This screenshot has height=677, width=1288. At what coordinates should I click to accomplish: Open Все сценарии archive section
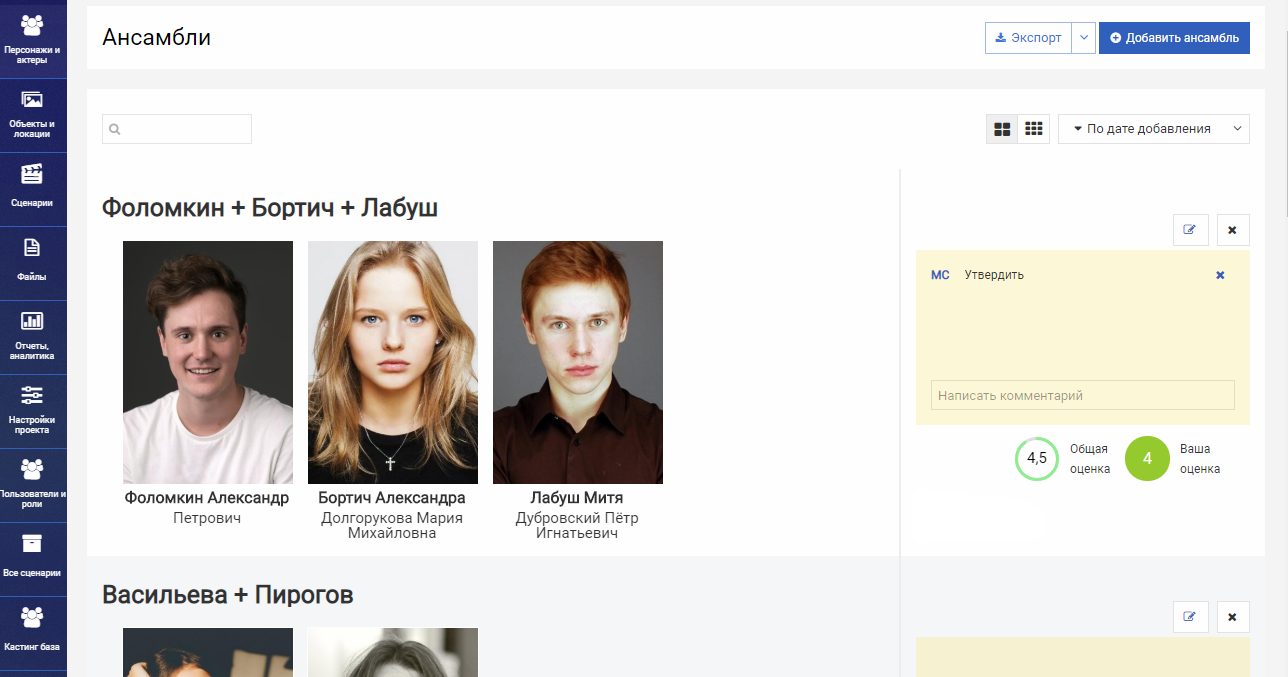tap(33, 559)
